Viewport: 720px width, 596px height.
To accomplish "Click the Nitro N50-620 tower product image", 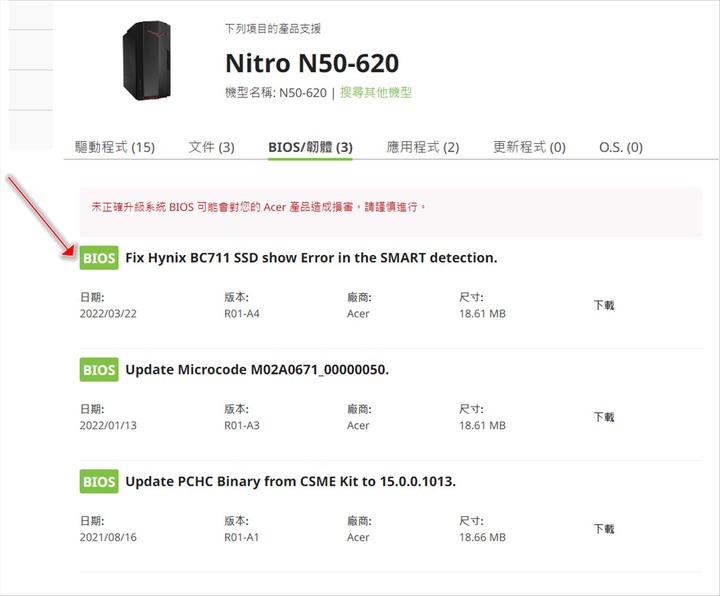I will coord(146,61).
